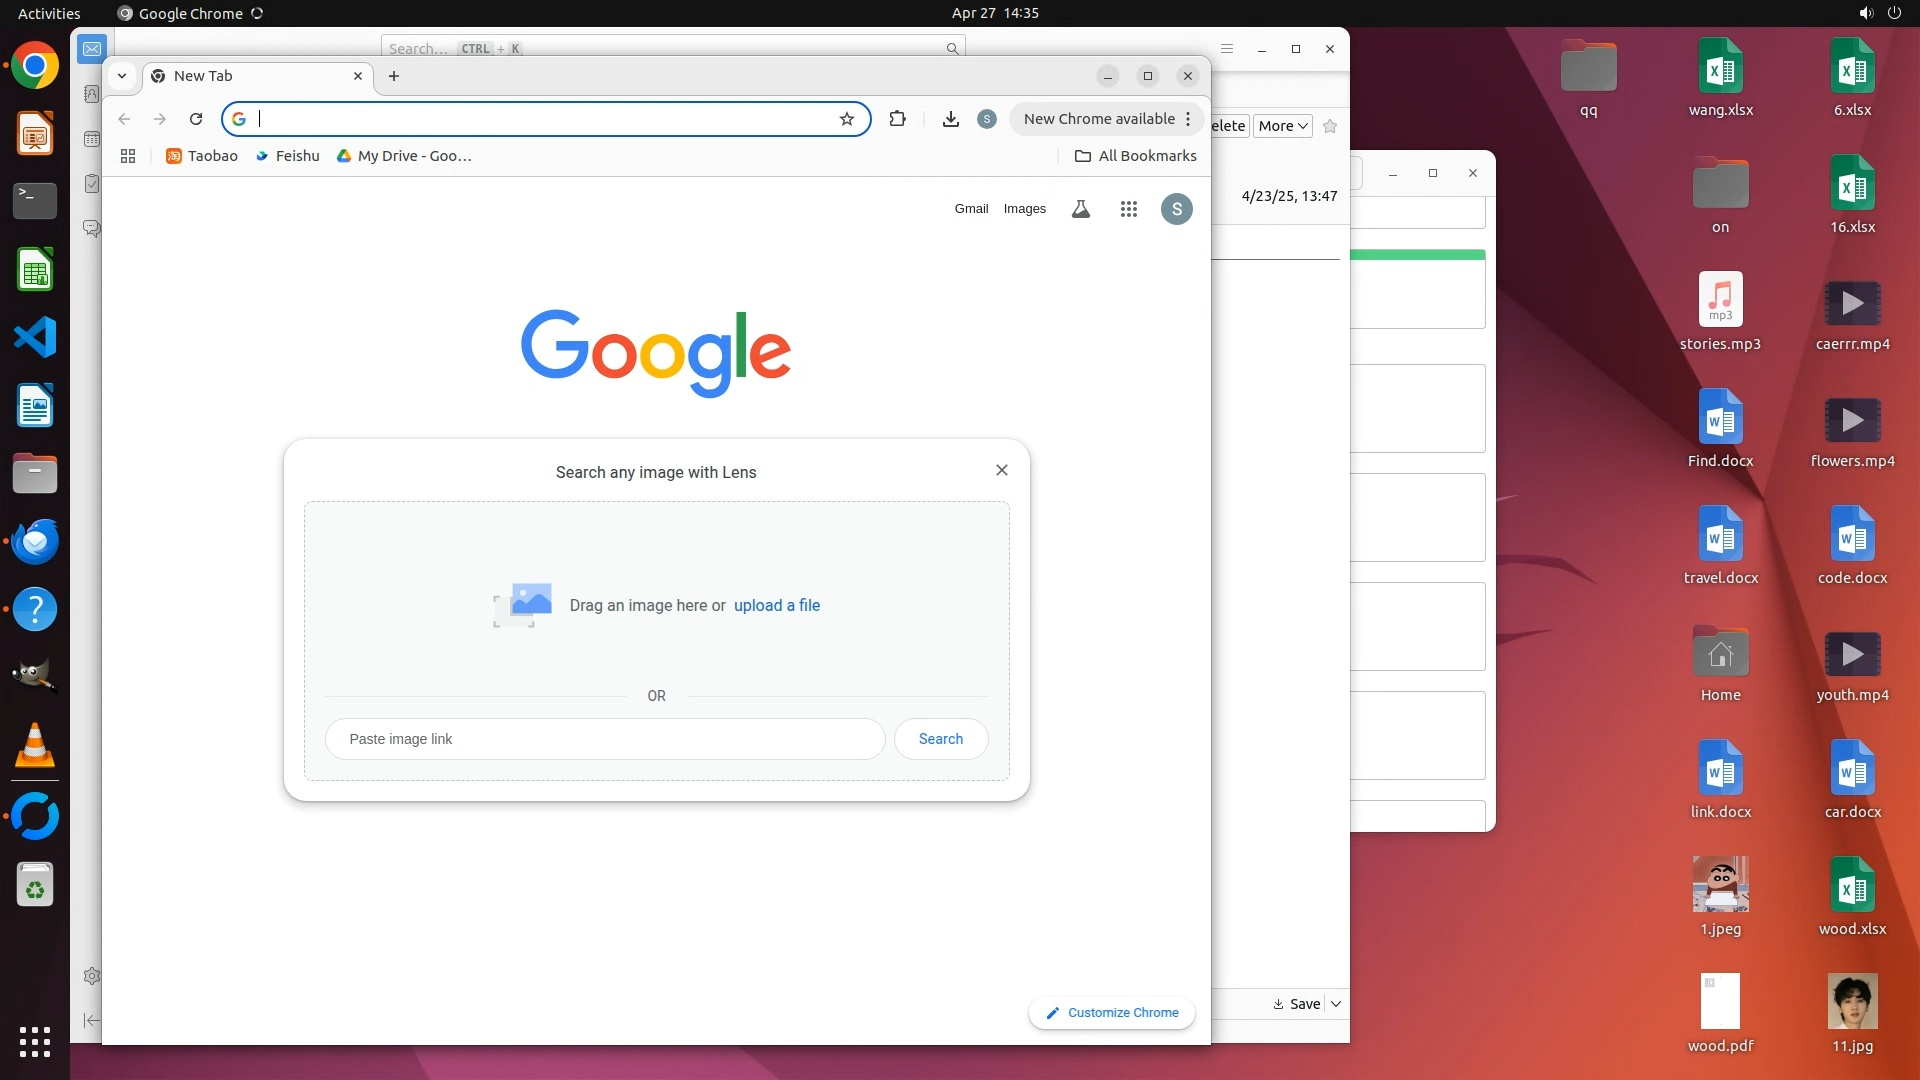The height and width of the screenshot is (1080, 1920).
Task: Click the Paste image link field
Action: tap(604, 739)
